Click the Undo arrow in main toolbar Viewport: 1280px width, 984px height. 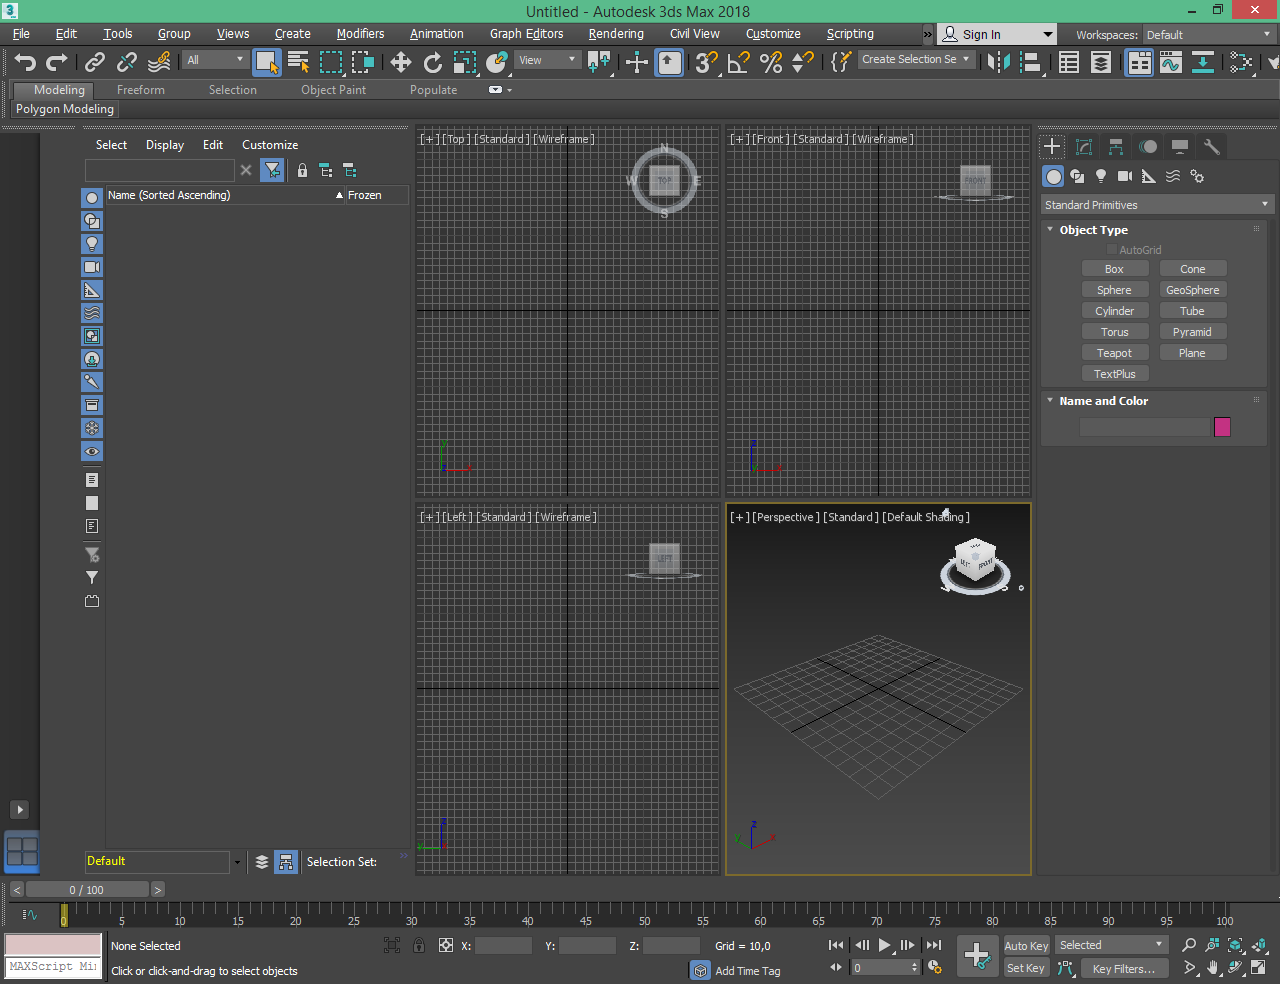[25, 62]
